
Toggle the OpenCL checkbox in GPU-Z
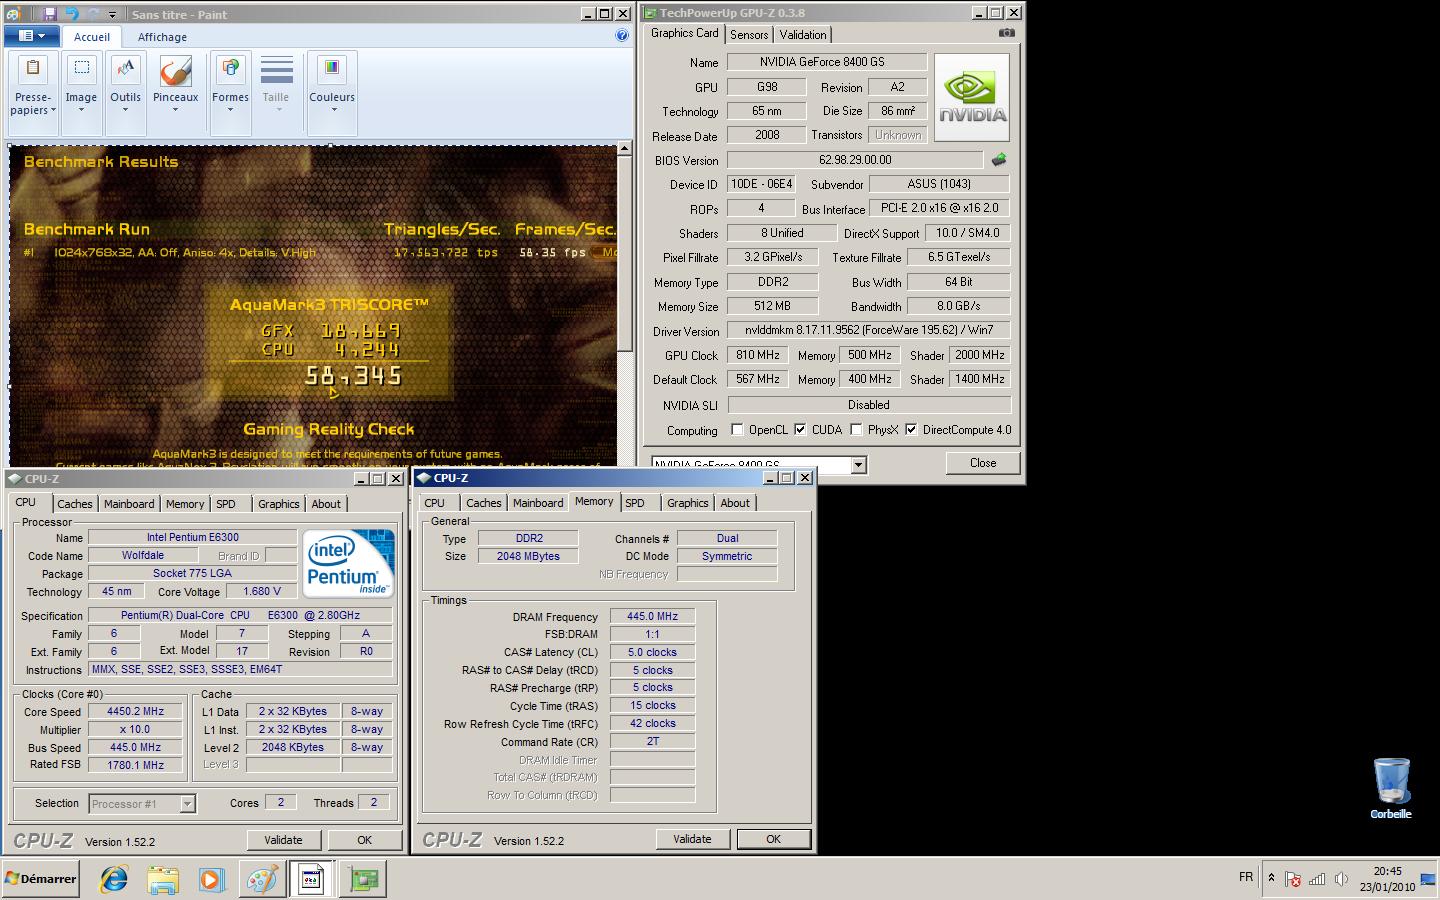737,430
